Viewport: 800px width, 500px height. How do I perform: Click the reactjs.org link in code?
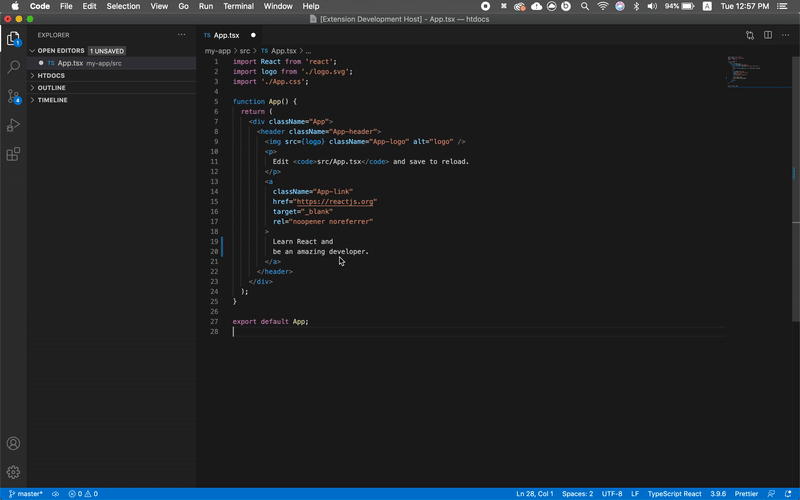point(333,201)
